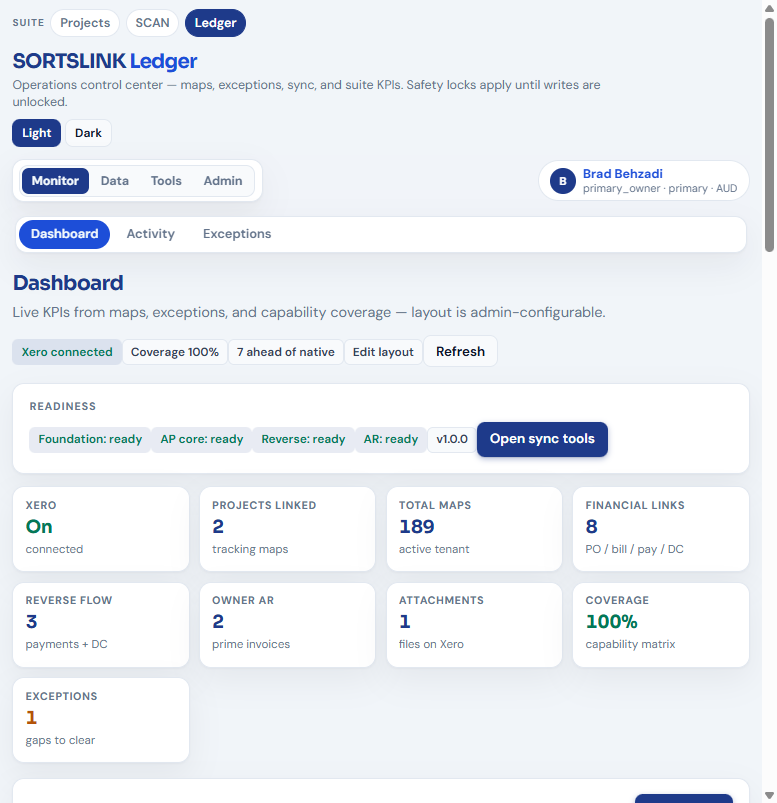777x803 pixels.
Task: Enable the Light theme
Action: click(x=36, y=133)
